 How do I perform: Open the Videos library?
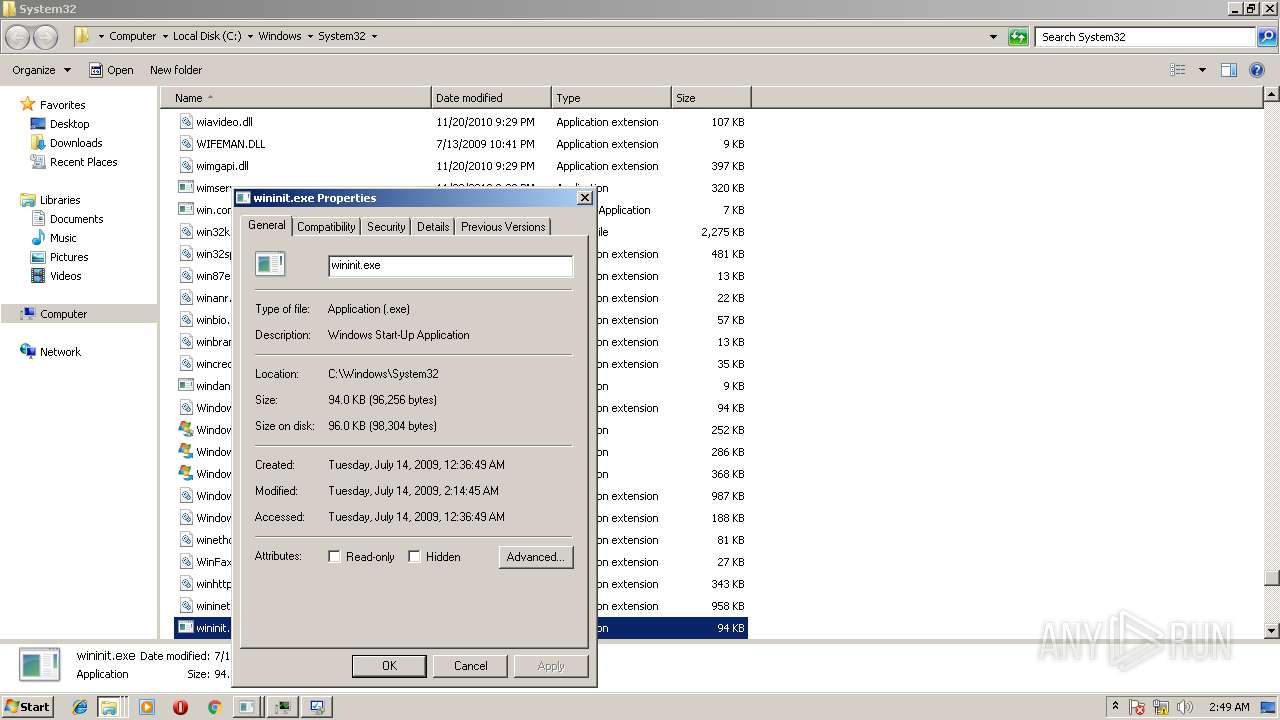56,276
